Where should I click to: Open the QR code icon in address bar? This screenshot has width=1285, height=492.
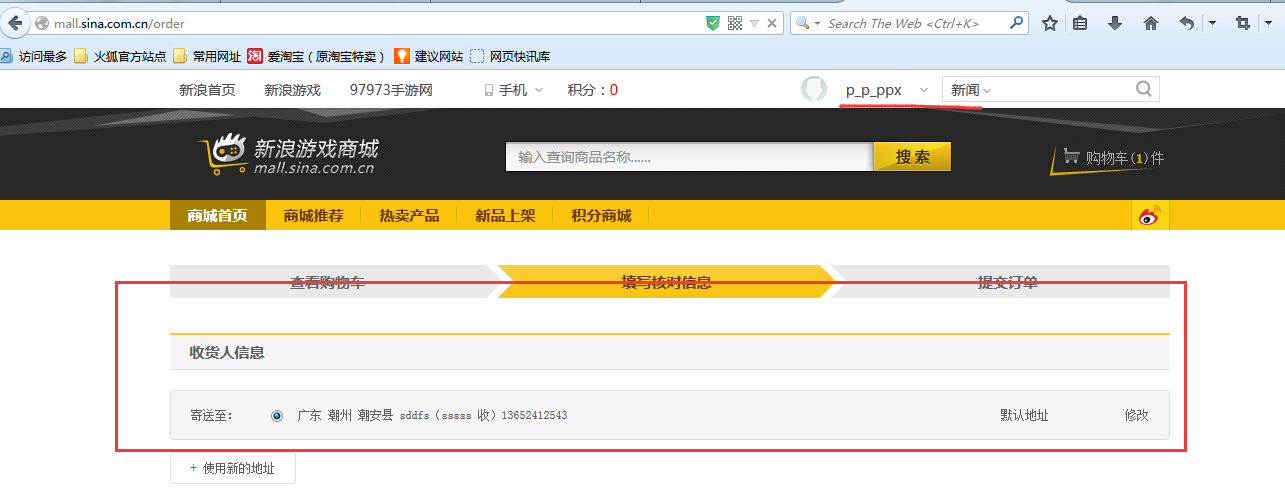[735, 23]
